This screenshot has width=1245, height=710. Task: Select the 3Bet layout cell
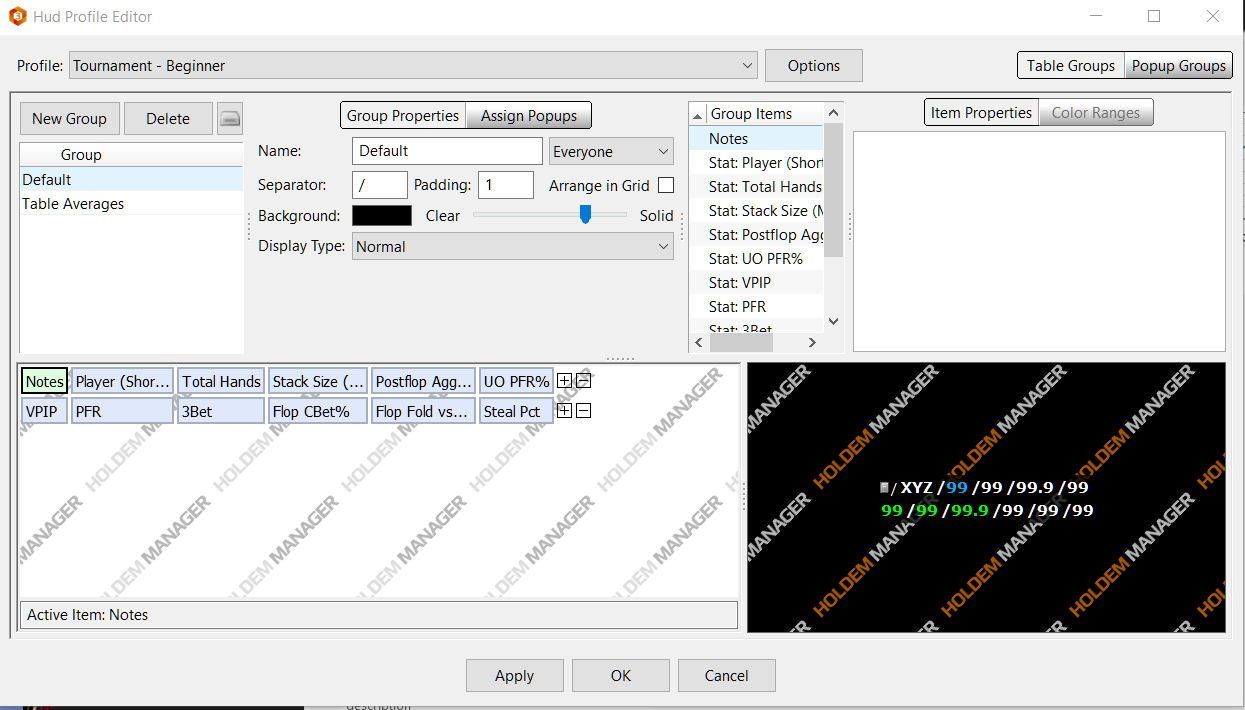pos(221,411)
